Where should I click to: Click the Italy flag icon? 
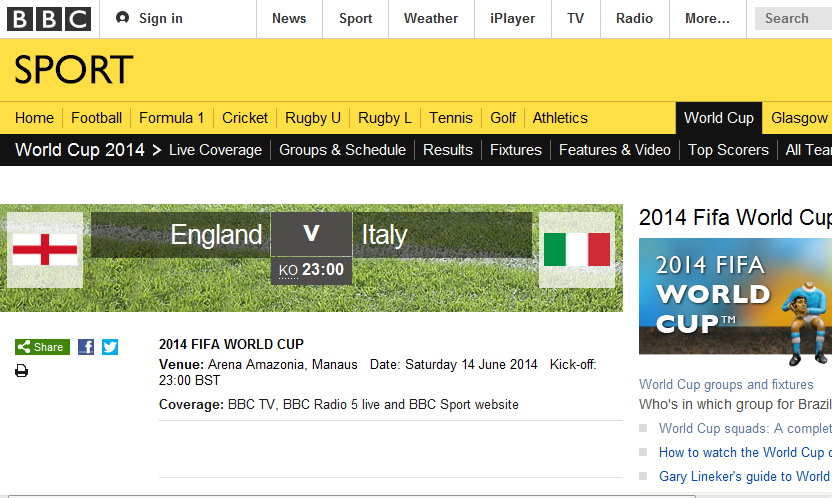pyautogui.click(x=577, y=250)
